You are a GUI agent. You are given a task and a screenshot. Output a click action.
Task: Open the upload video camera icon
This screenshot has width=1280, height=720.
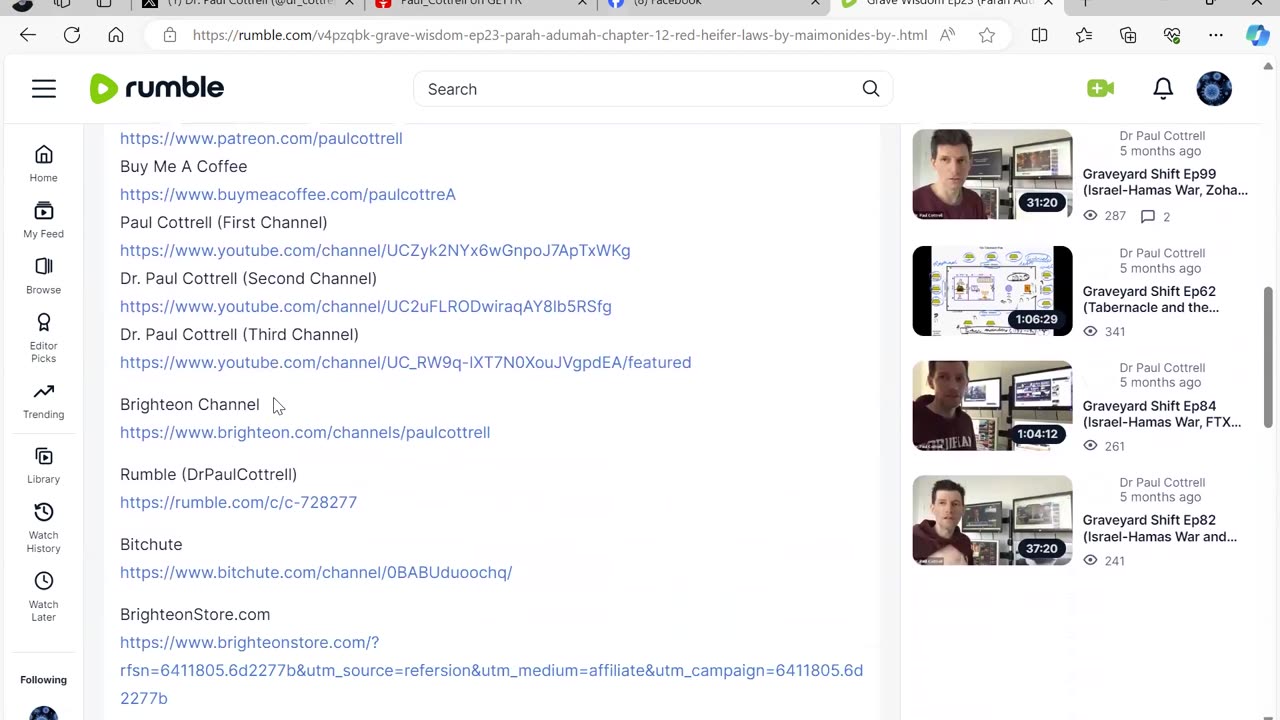(x=1100, y=89)
